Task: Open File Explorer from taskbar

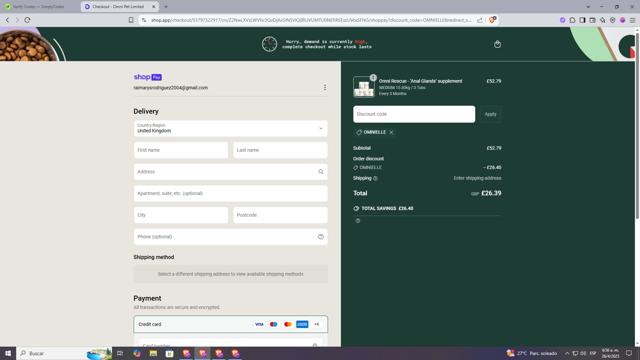Action: (x=153, y=353)
